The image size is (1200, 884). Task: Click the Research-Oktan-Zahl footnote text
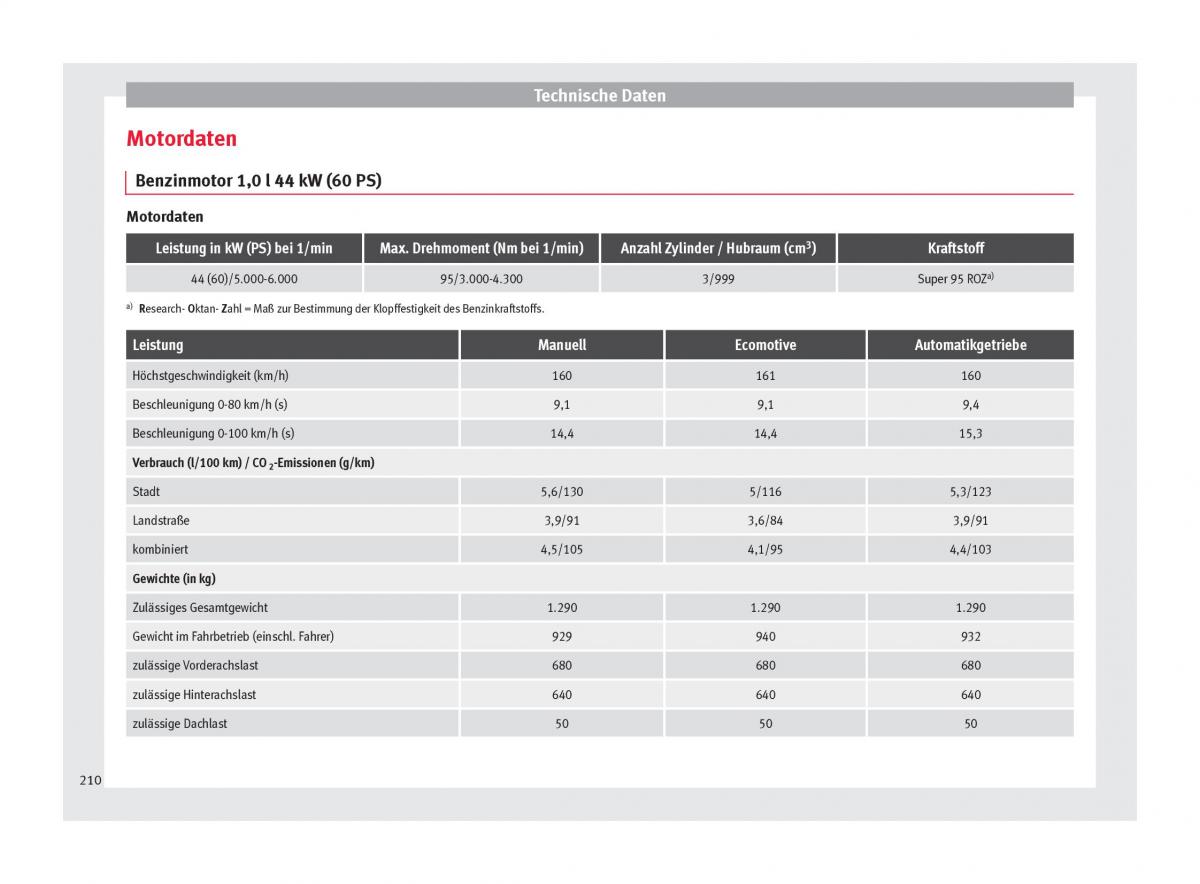click(340, 309)
